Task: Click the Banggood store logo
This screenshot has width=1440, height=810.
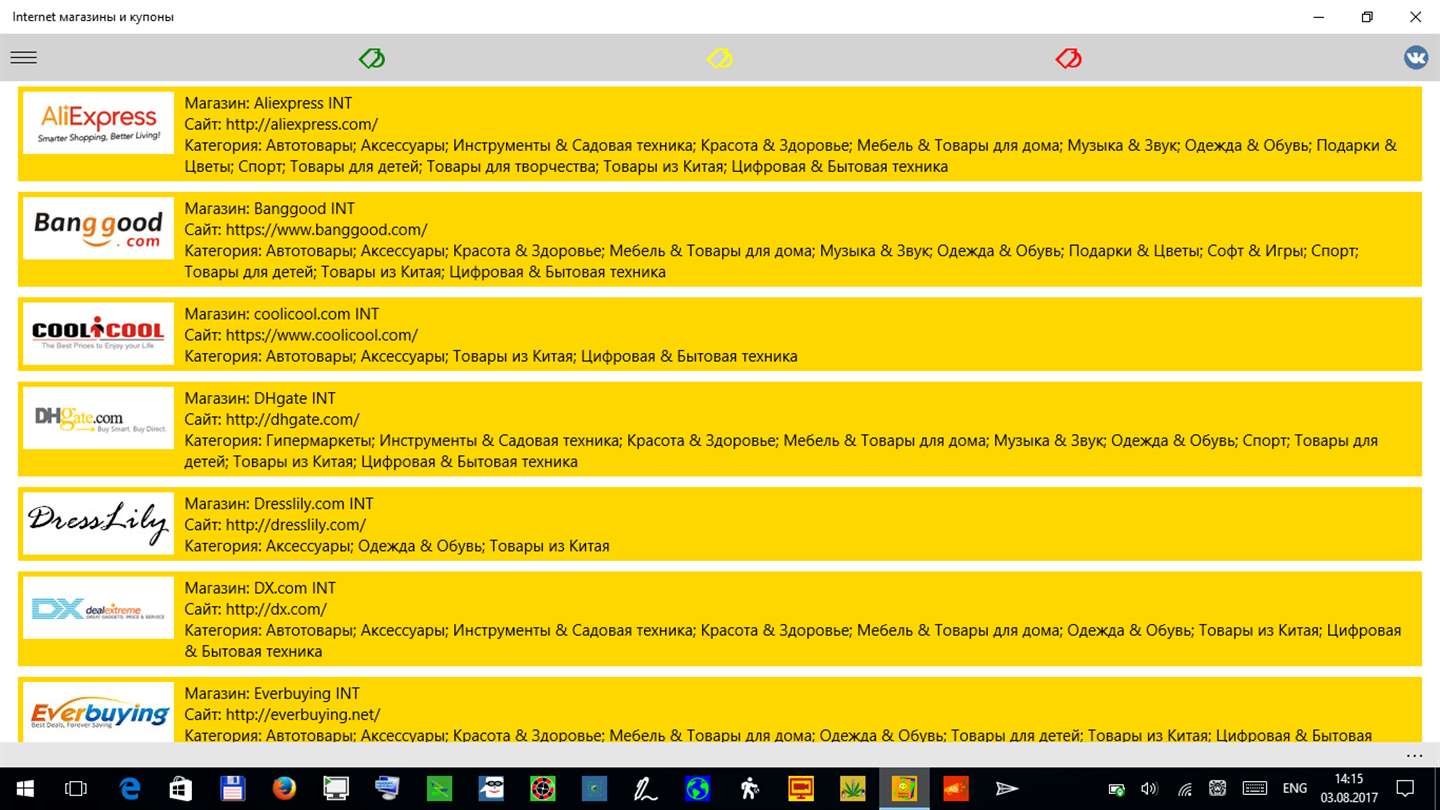Action: (99, 228)
